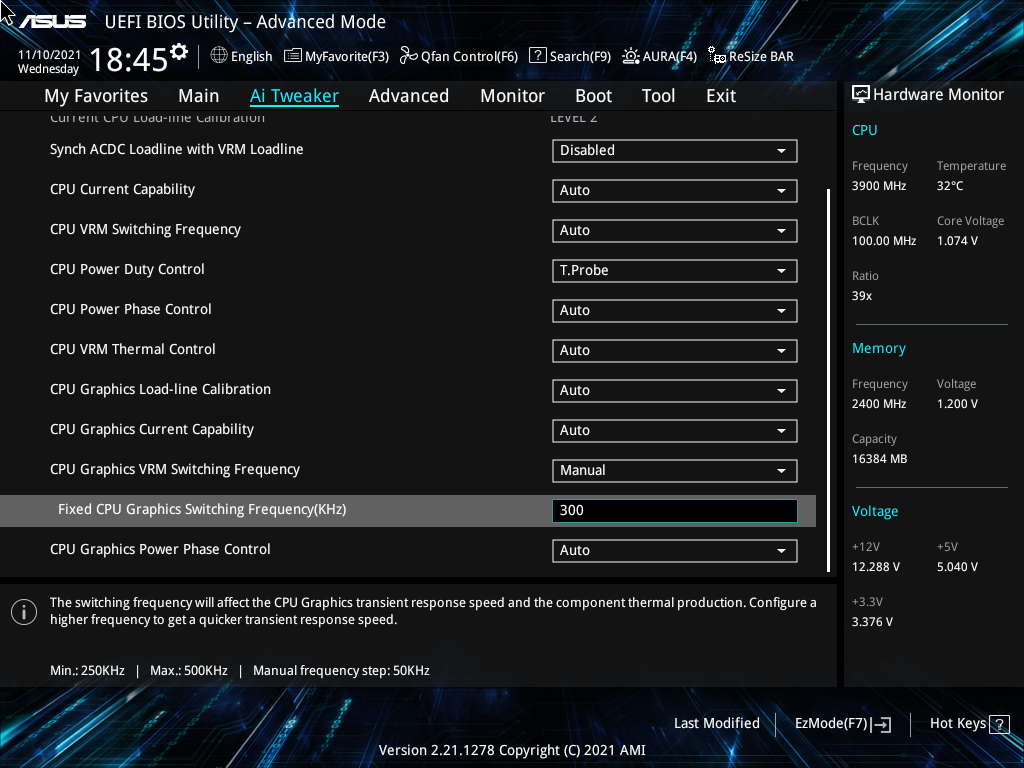Switch to the Advanced tab
Image resolution: width=1024 pixels, height=768 pixels.
pos(409,96)
